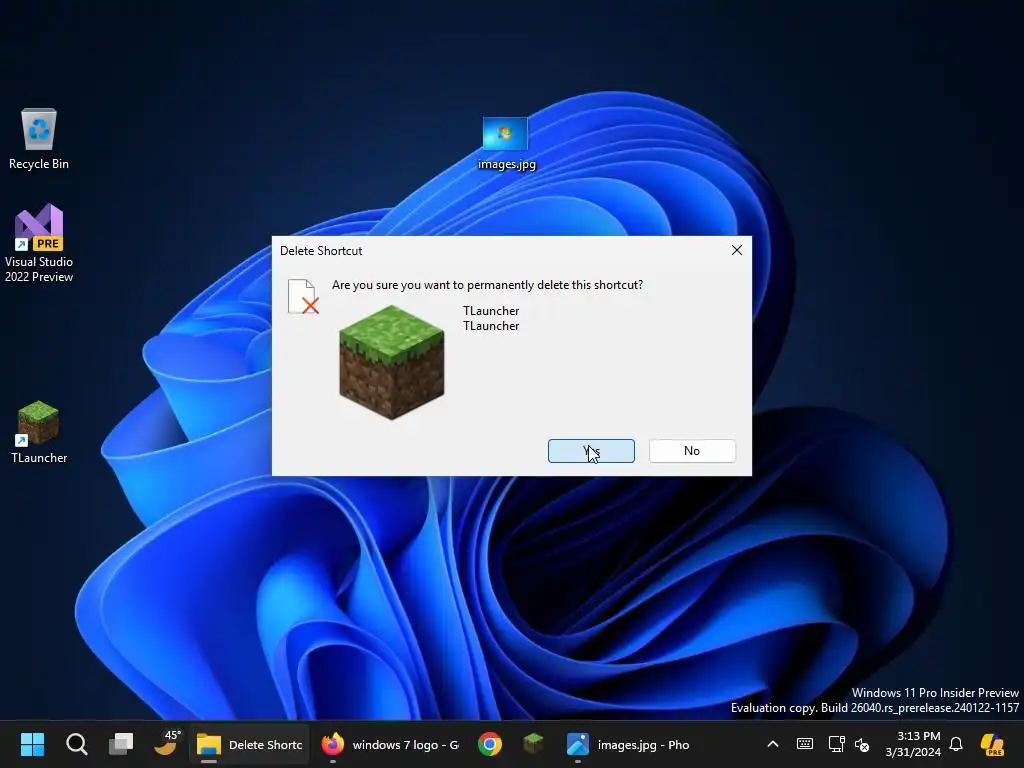Confirm deletion with the Yes button
Viewport: 1024px width, 768px height.
pyautogui.click(x=591, y=451)
